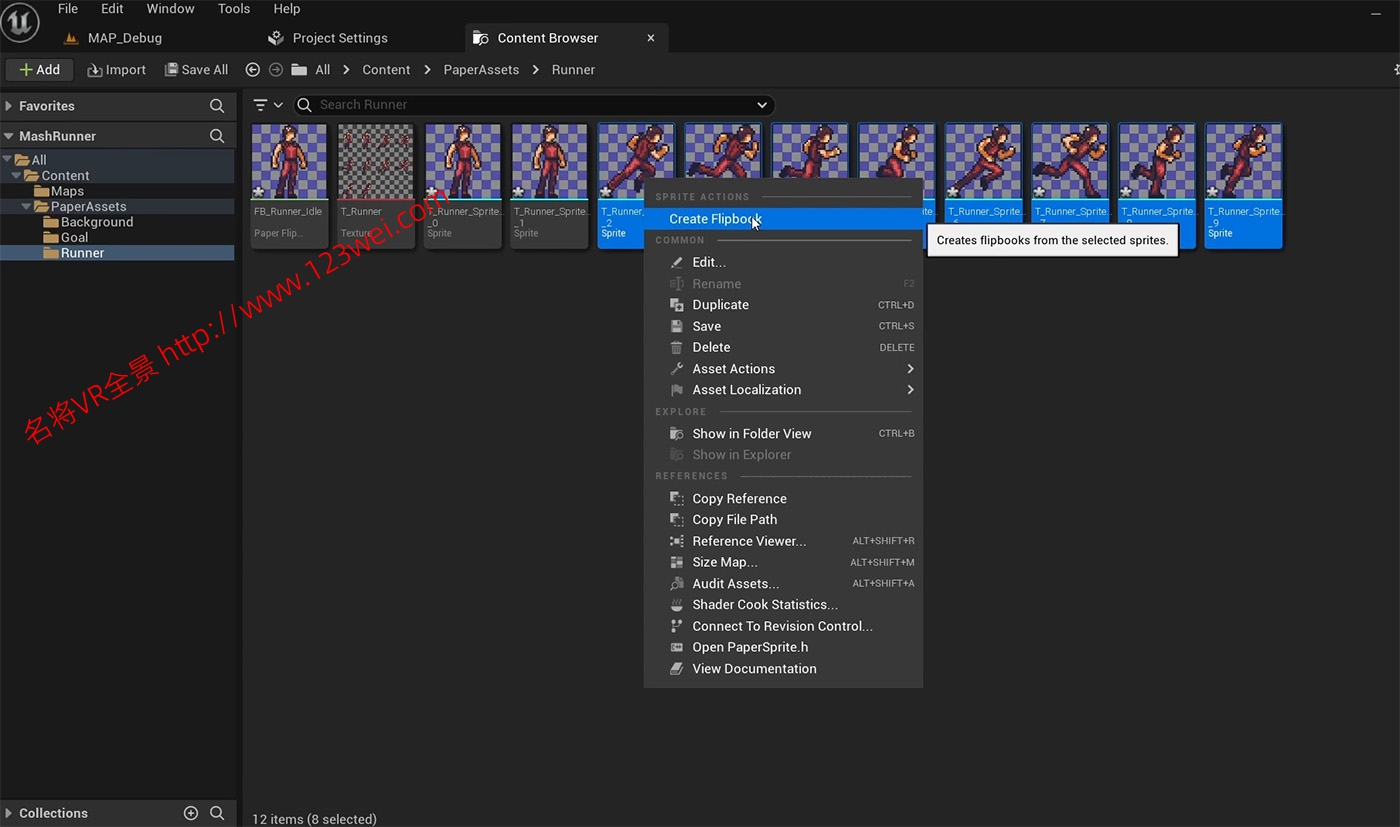Add a new collection with plus icon
The image size is (1400, 827).
[x=191, y=813]
